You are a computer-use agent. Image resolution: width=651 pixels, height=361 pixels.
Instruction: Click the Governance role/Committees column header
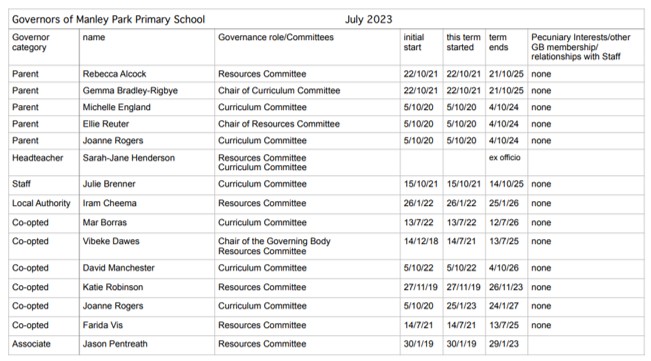tap(276, 37)
